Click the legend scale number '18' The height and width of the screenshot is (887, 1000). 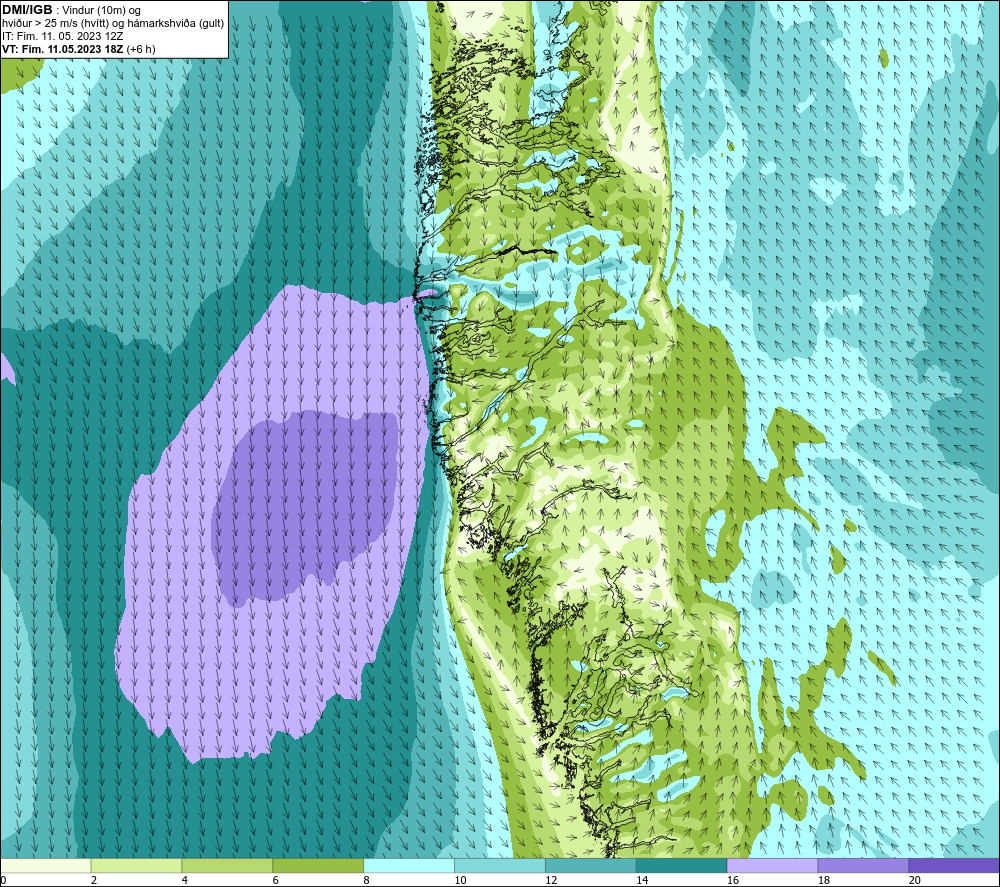[823, 881]
